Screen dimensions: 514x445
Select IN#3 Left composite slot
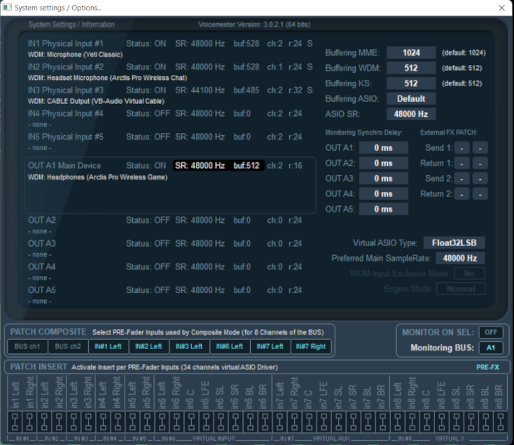[x=189, y=346]
